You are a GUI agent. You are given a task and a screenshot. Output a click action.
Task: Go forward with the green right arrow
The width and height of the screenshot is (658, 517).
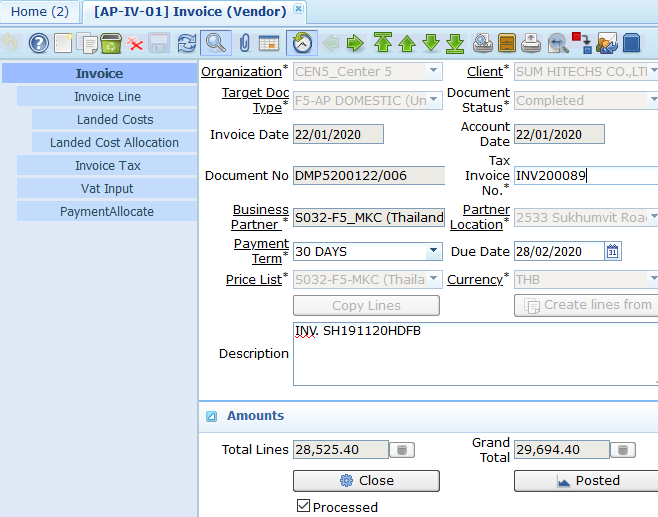(x=355, y=43)
